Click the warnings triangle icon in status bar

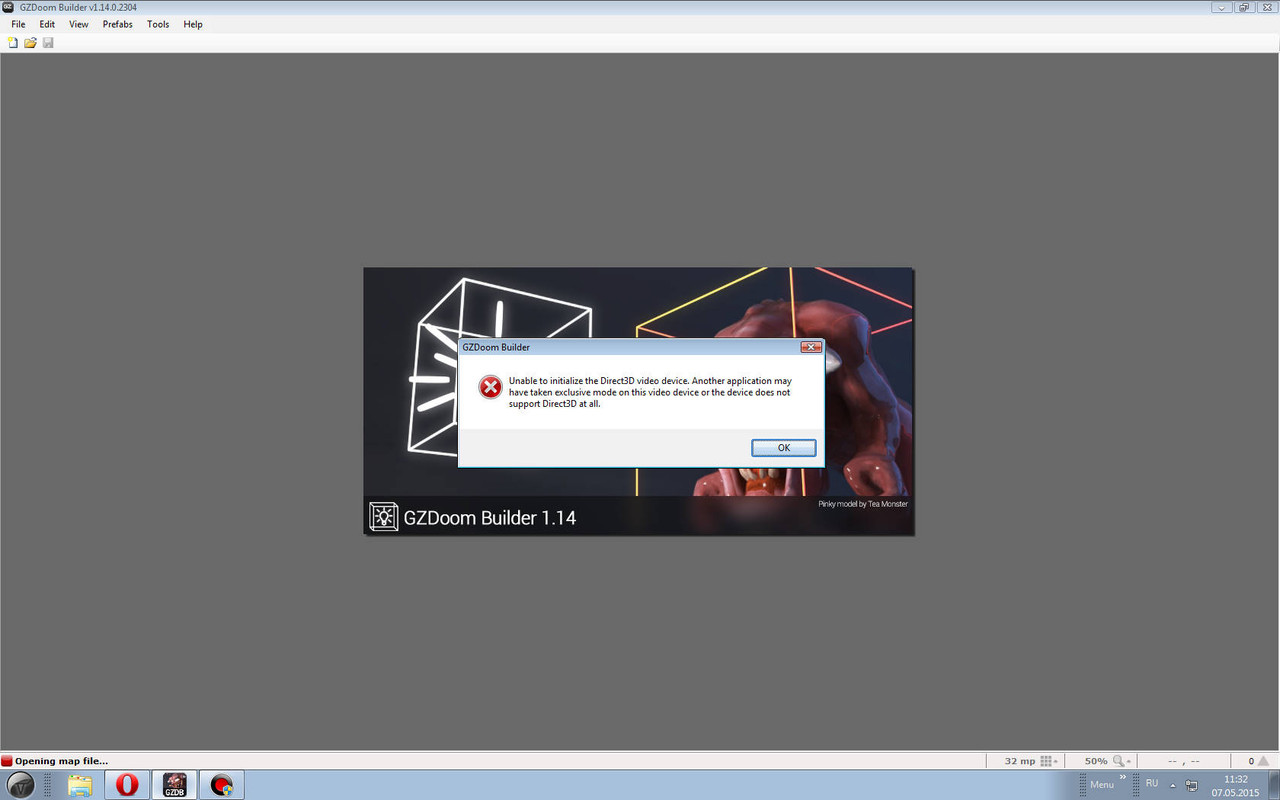1265,761
